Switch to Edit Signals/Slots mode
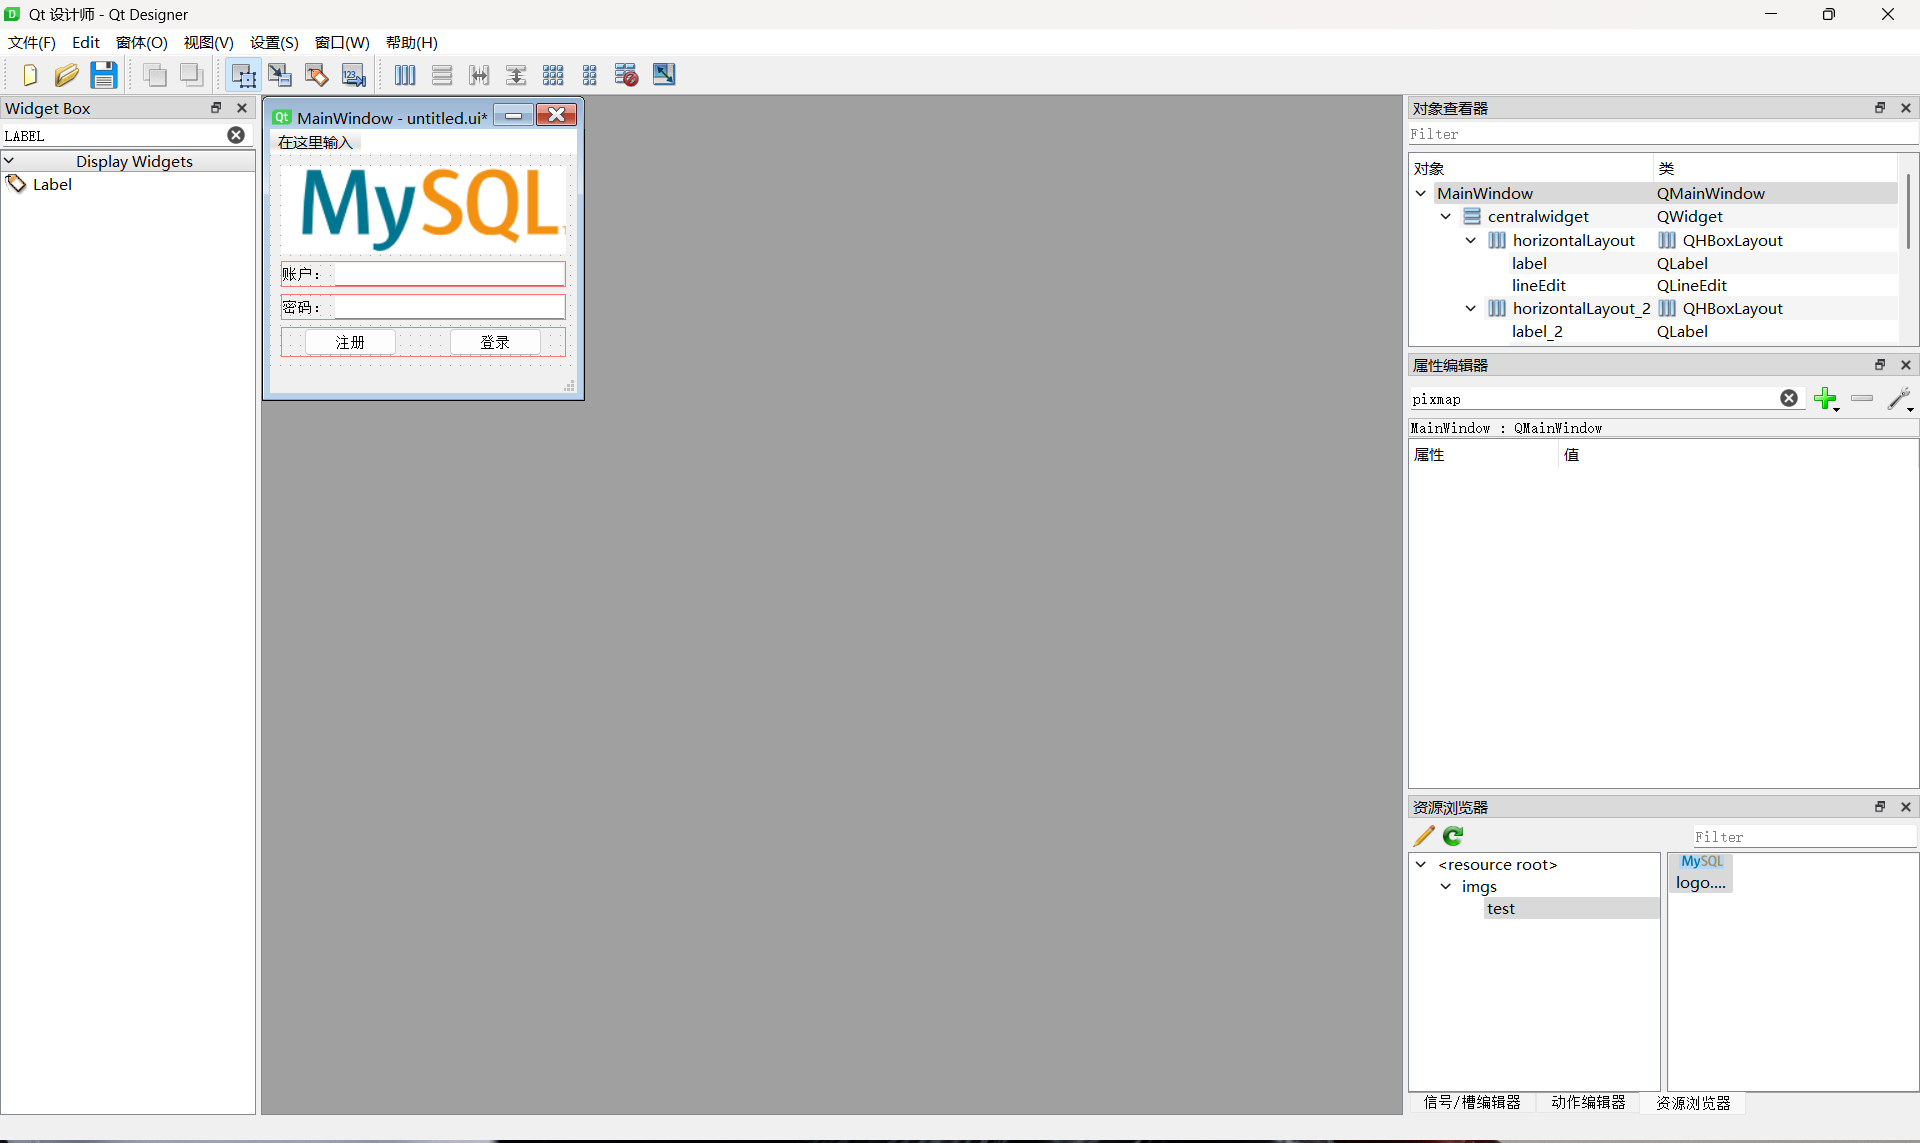 click(x=280, y=75)
